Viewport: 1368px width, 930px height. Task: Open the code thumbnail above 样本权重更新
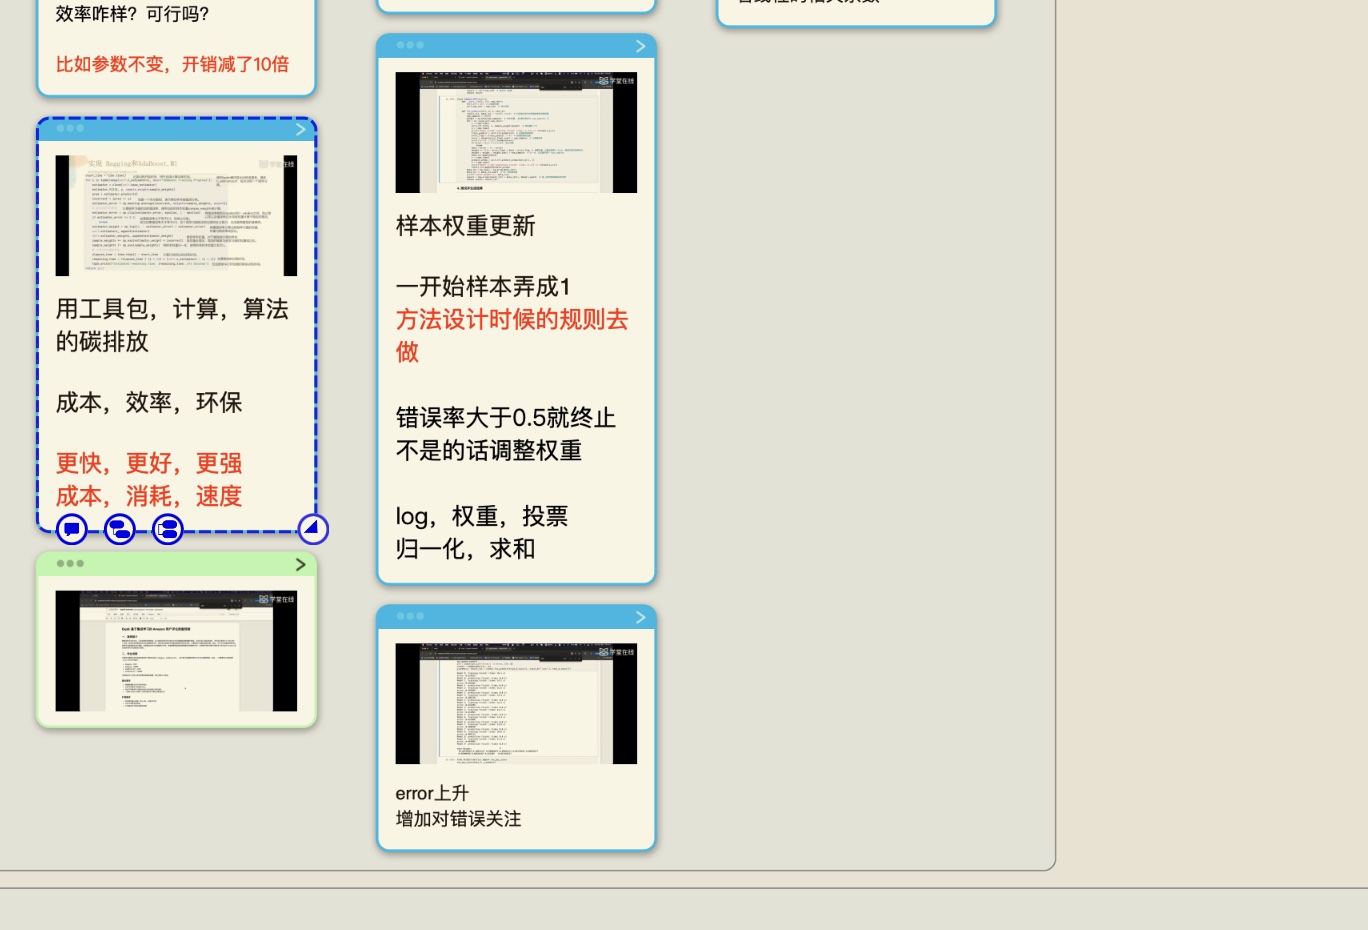pyautogui.click(x=516, y=132)
